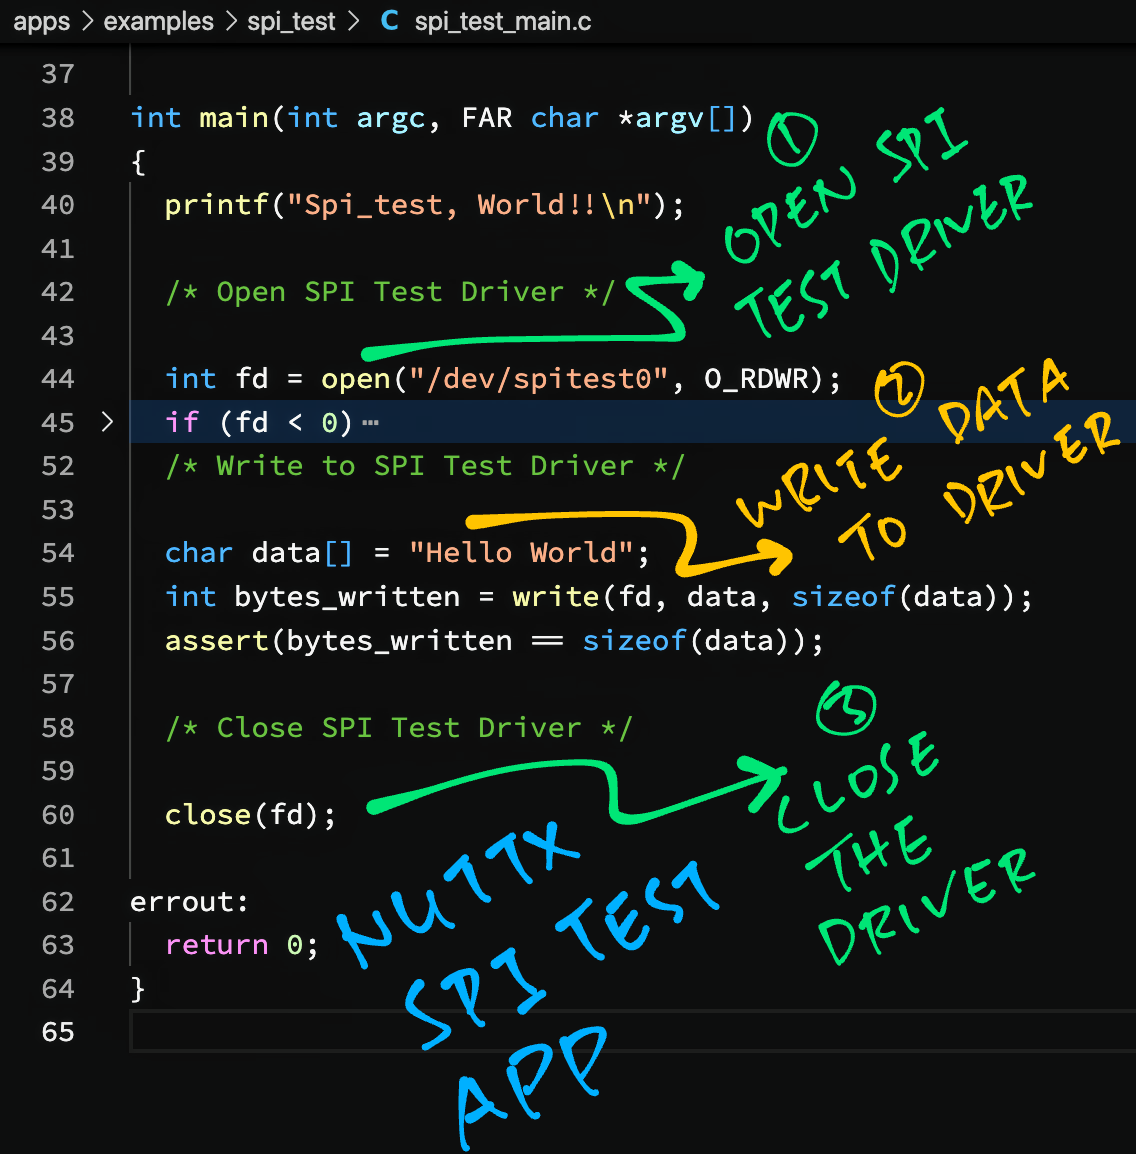Image resolution: width=1136 pixels, height=1154 pixels.
Task: Click the errout label on line 62
Action: [182, 902]
